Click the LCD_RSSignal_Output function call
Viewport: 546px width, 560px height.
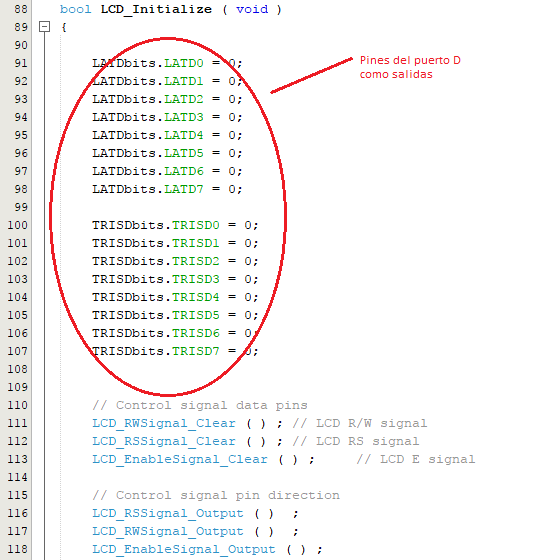[x=168, y=514]
